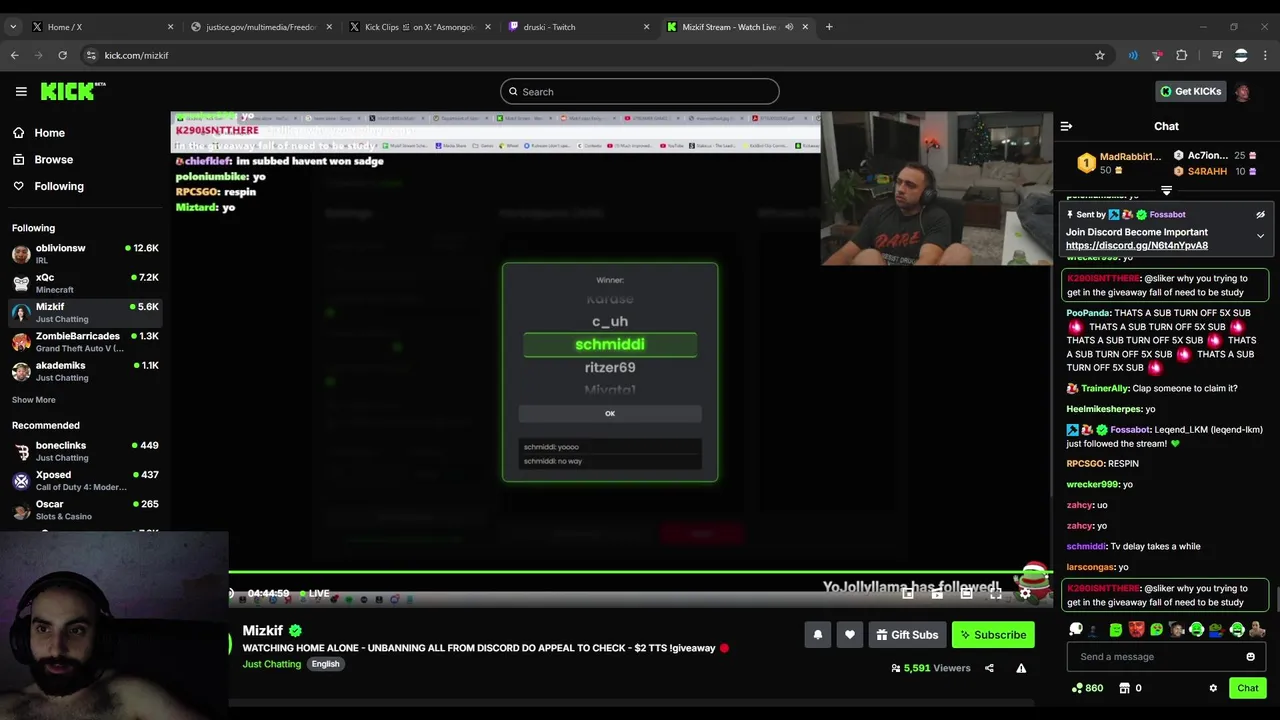This screenshot has width=1280, height=720.
Task: Click the 5,591 Viewers count
Action: click(930, 668)
